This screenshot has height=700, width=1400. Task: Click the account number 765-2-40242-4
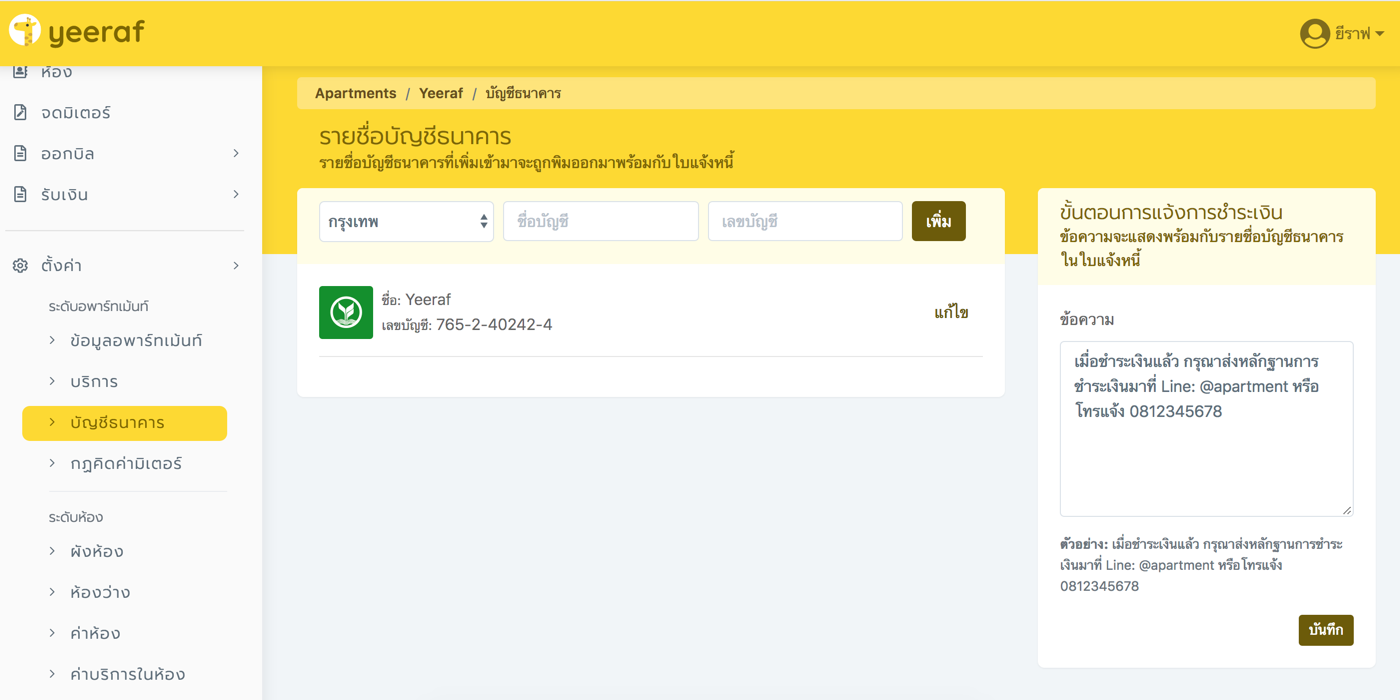tap(494, 325)
